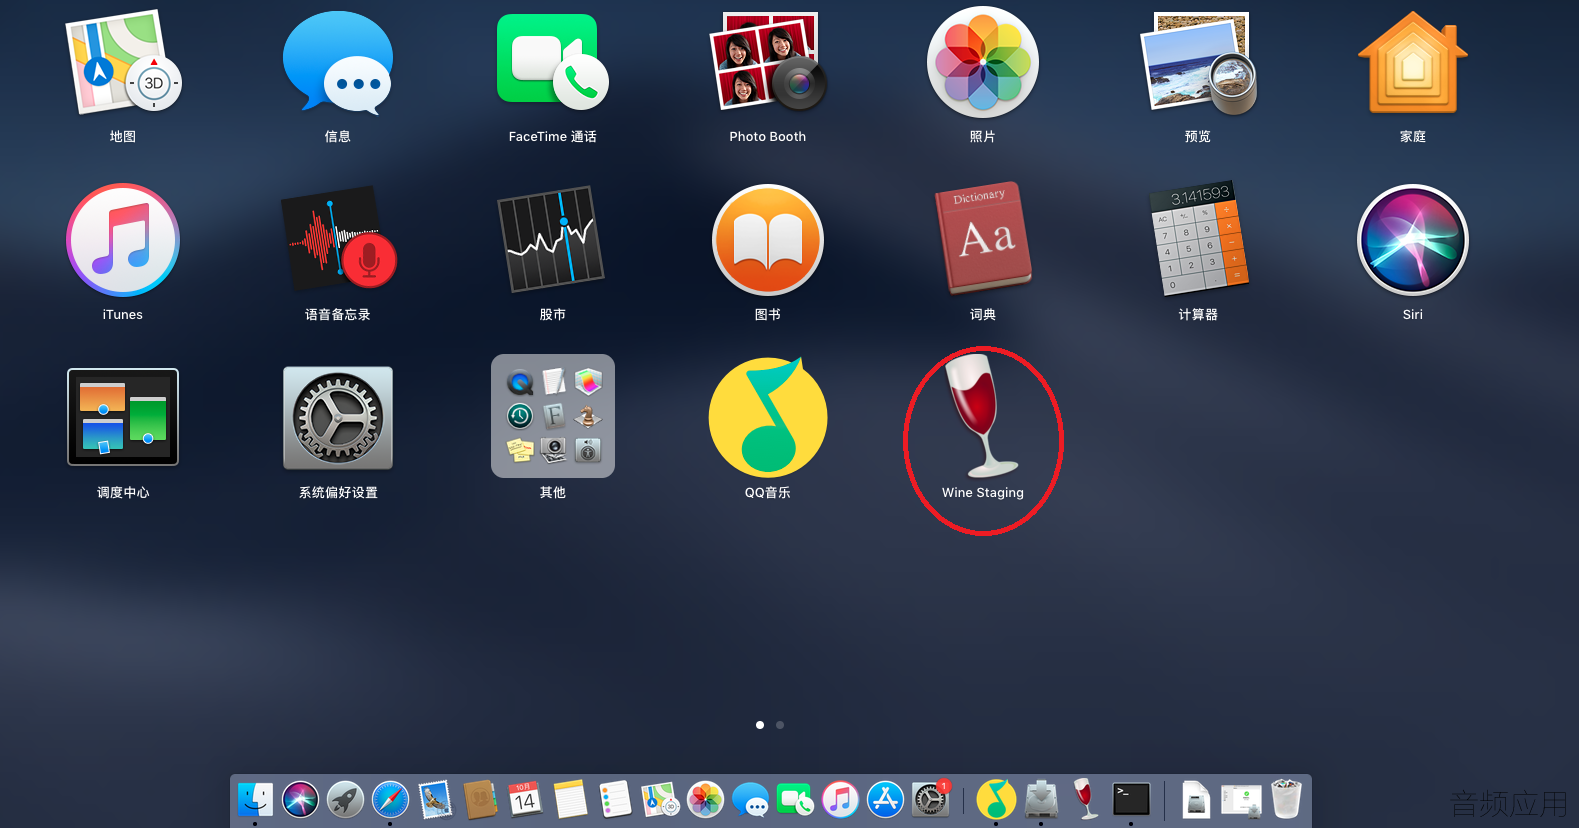Image resolution: width=1579 pixels, height=828 pixels.
Task: Click the QQ Music icon in the Dock
Action: 996,800
